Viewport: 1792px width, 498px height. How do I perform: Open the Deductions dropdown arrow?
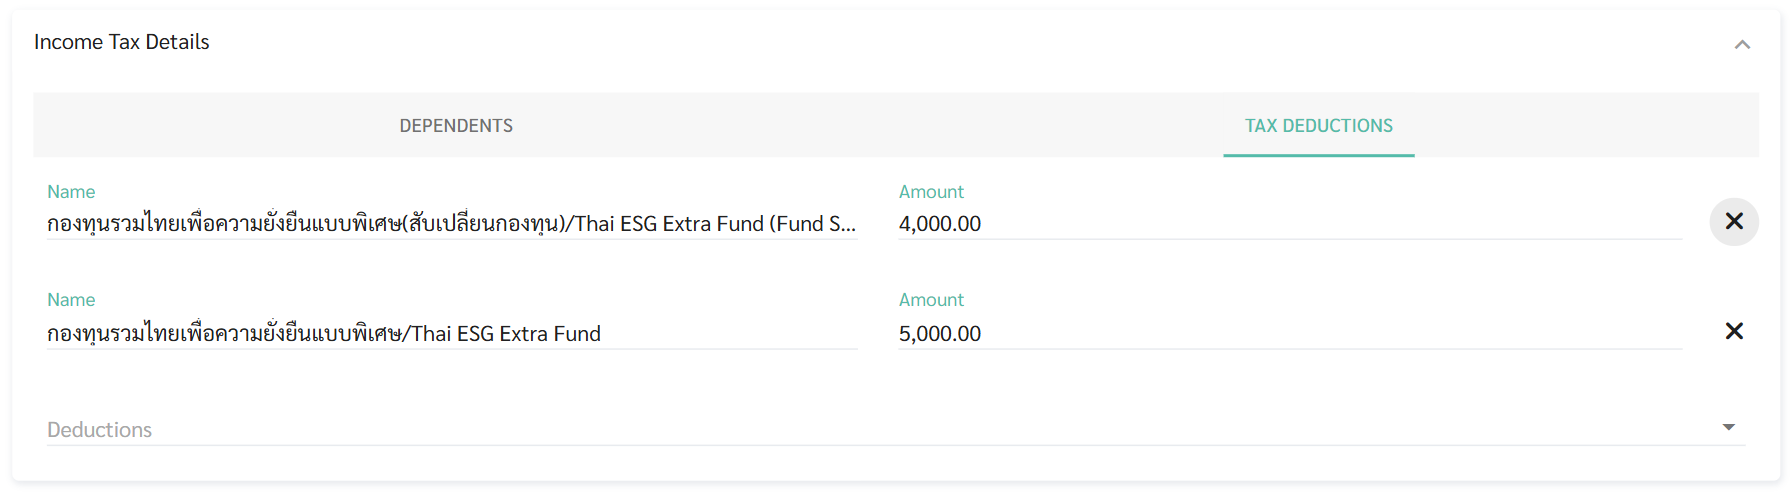1729,427
